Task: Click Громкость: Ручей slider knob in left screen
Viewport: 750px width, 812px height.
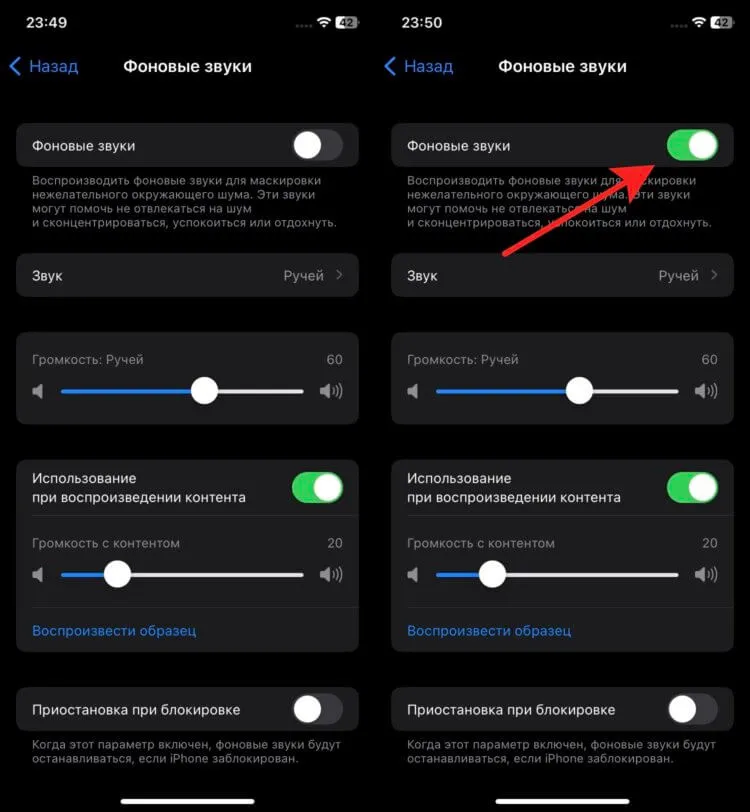Action: point(204,391)
